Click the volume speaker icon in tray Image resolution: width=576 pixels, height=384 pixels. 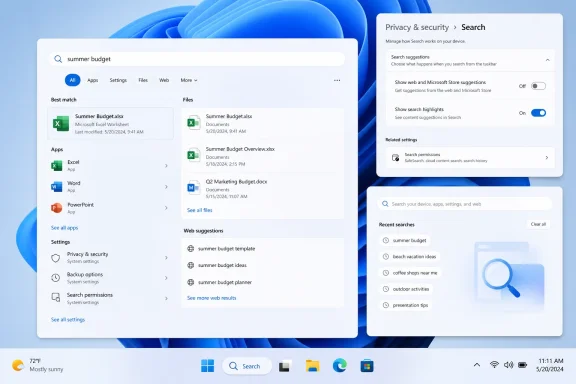508,365
